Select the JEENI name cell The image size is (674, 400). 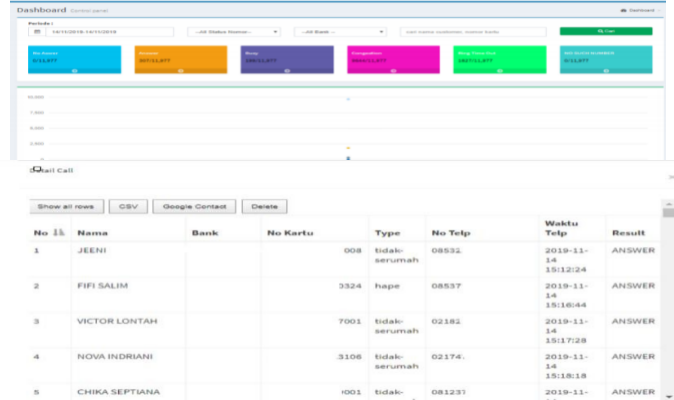point(92,250)
